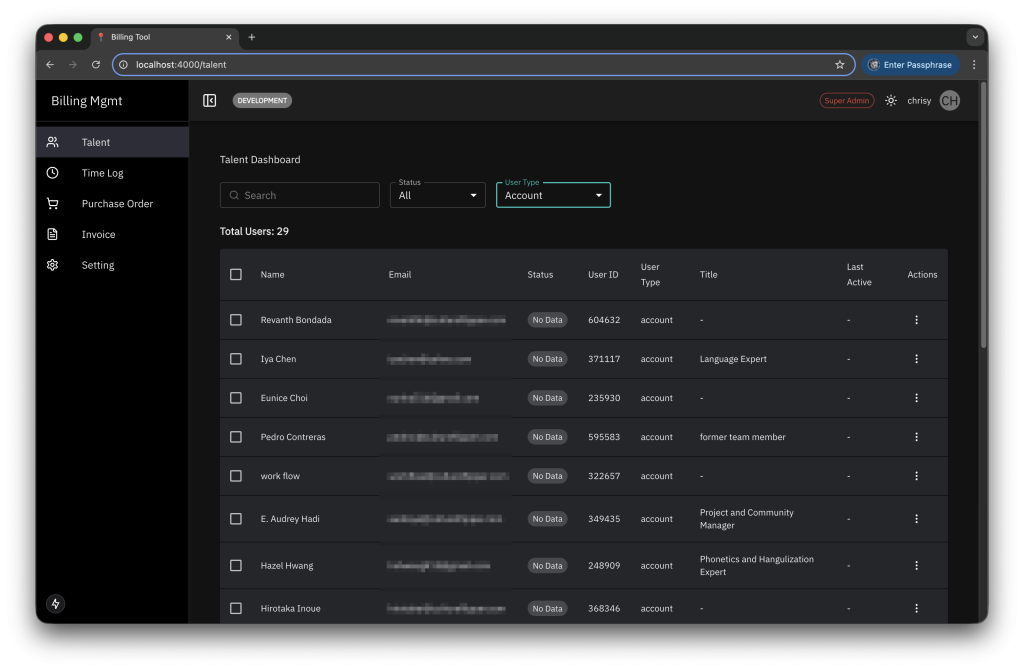Go to Time Log in sidebar

102,173
